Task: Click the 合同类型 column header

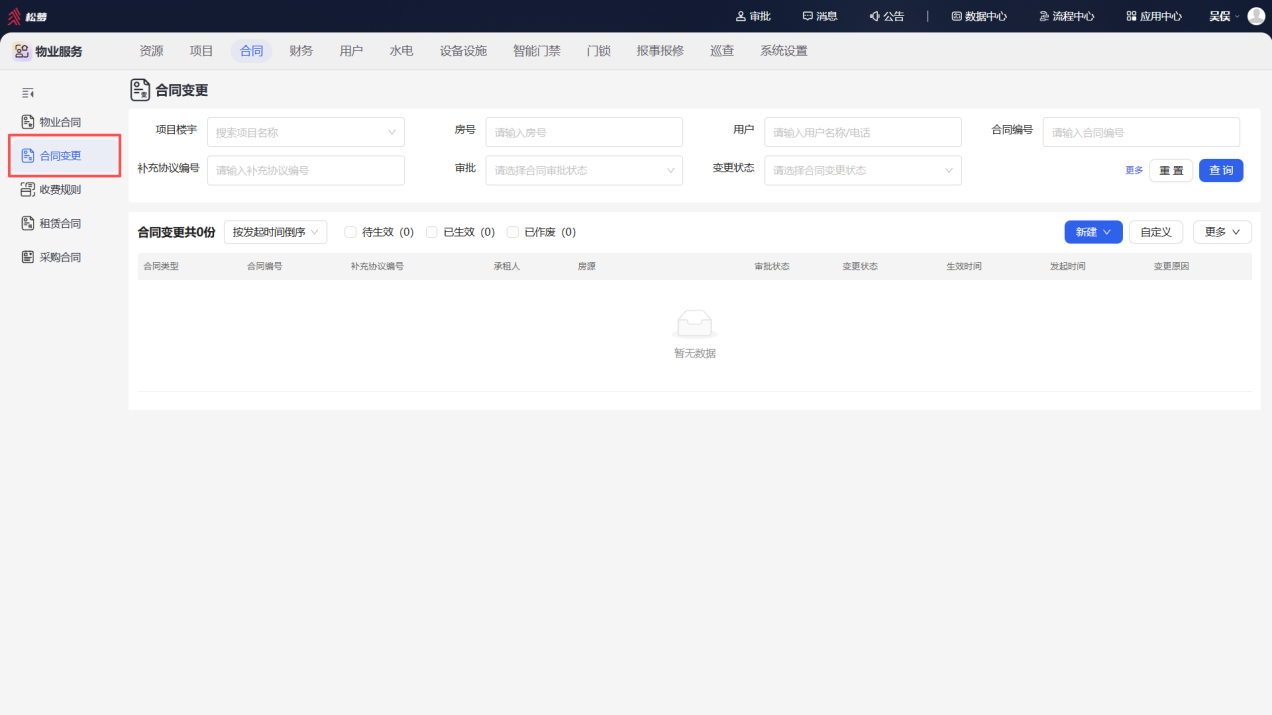Action: 161,267
